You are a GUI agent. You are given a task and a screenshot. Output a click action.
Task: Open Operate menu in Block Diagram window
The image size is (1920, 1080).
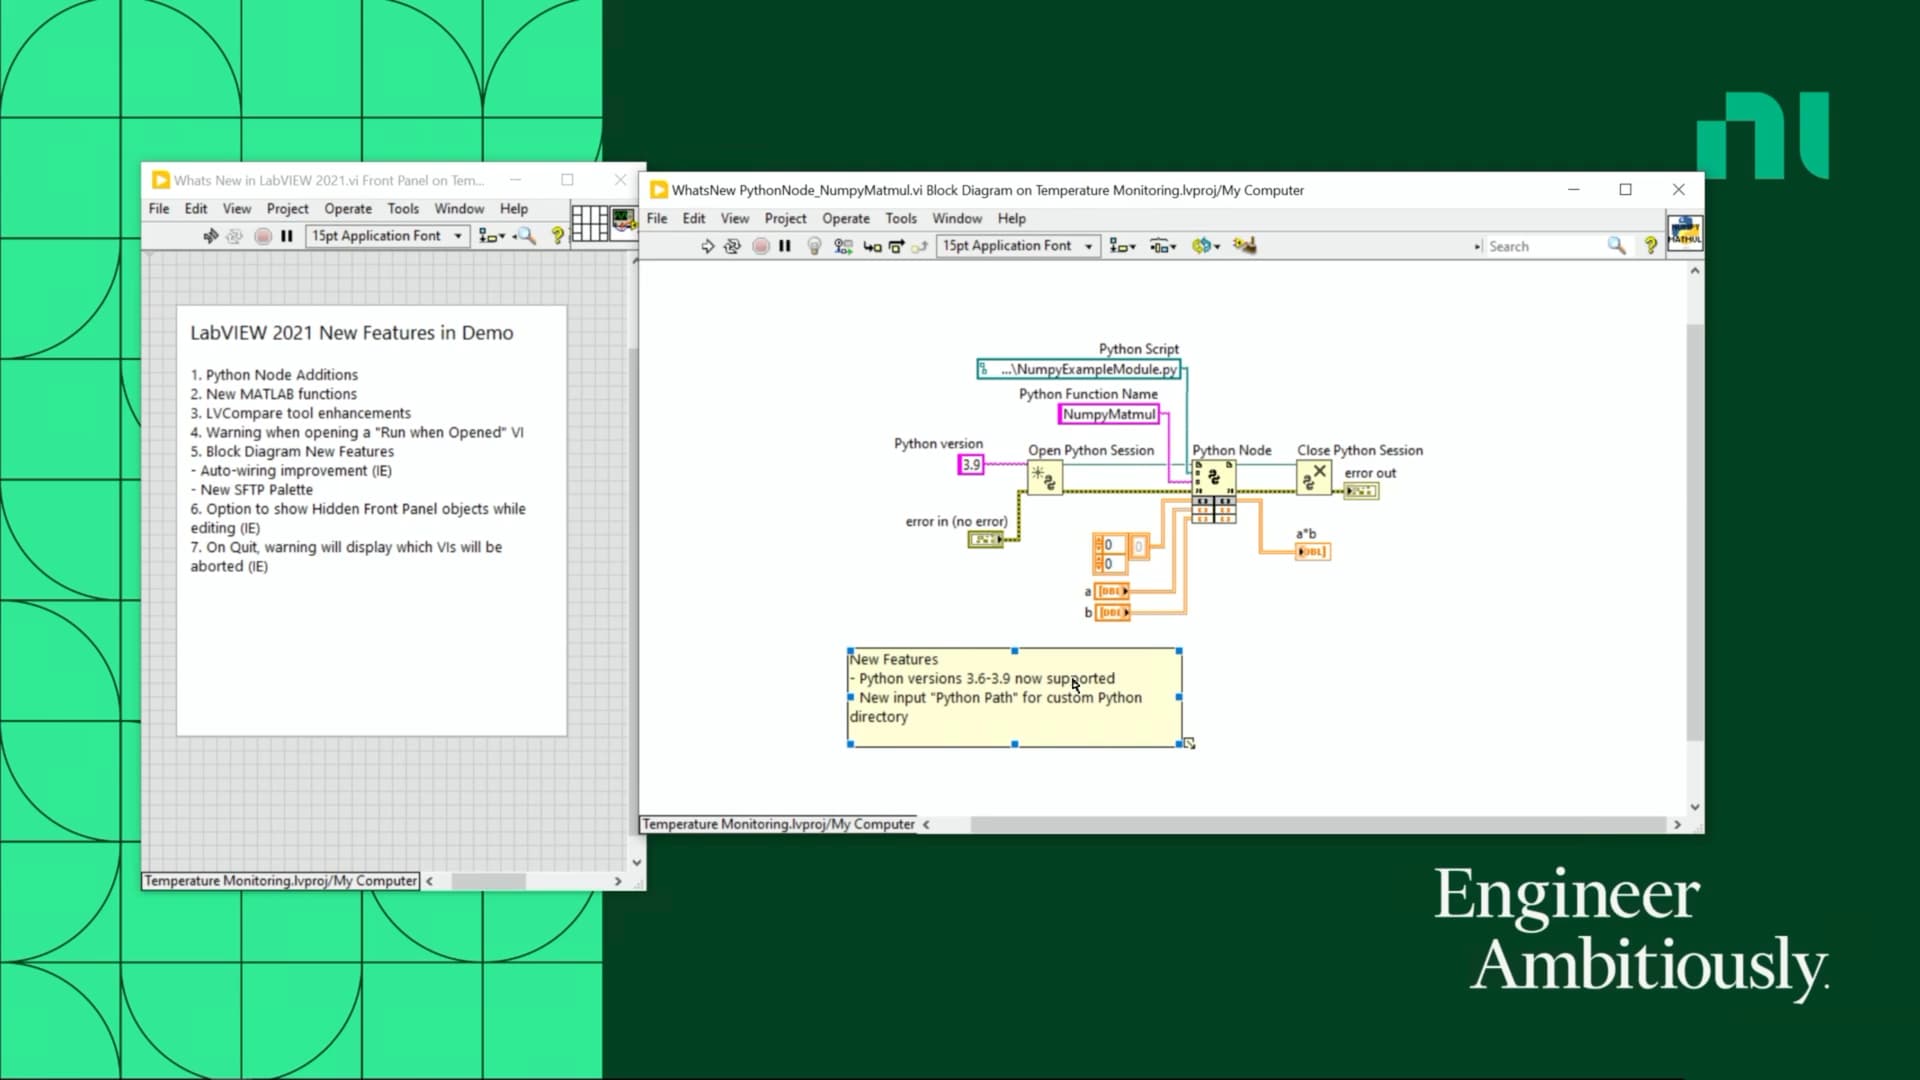(x=846, y=218)
